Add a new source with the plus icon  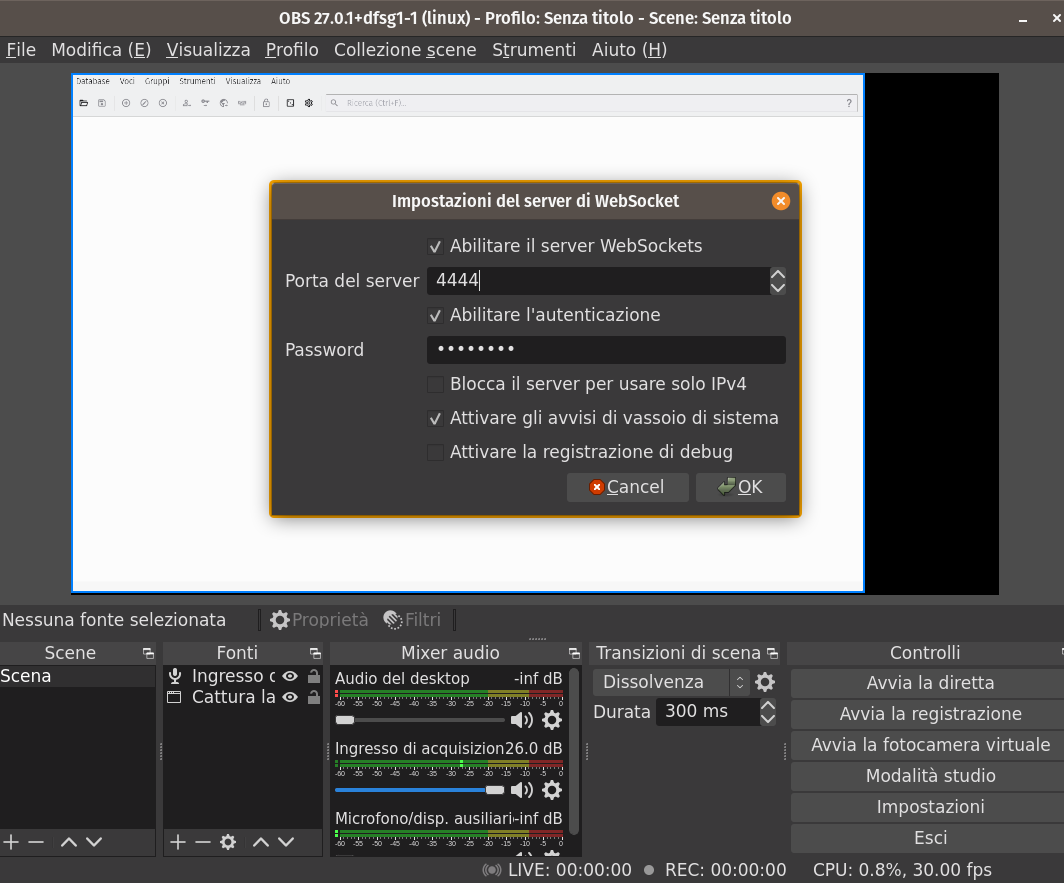pos(176,841)
